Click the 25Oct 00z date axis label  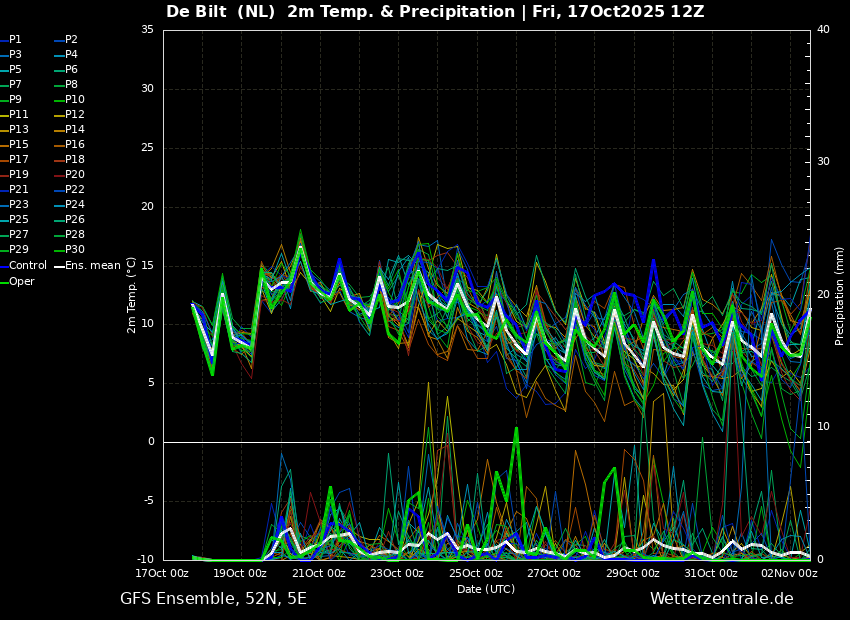pos(477,573)
